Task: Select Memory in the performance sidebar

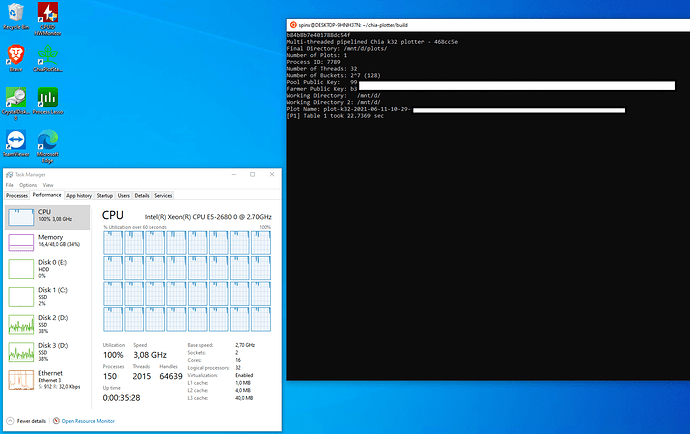Action: click(x=50, y=241)
